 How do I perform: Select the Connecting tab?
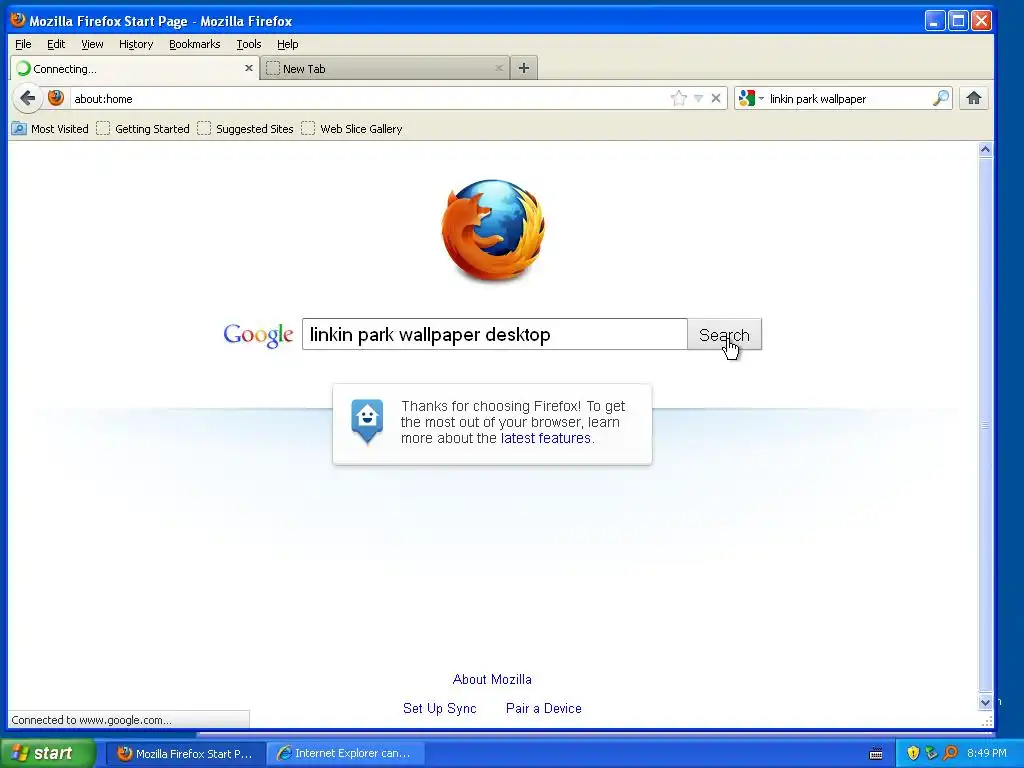click(135, 69)
